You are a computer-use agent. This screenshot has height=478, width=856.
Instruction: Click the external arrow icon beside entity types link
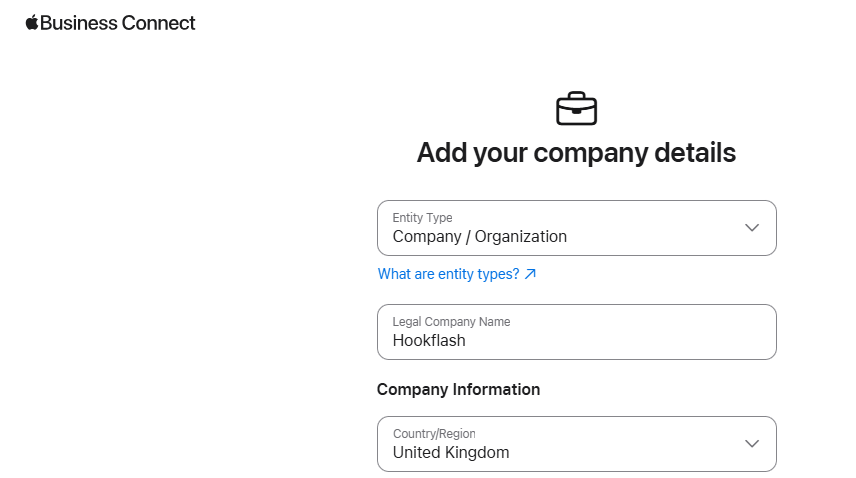530,274
